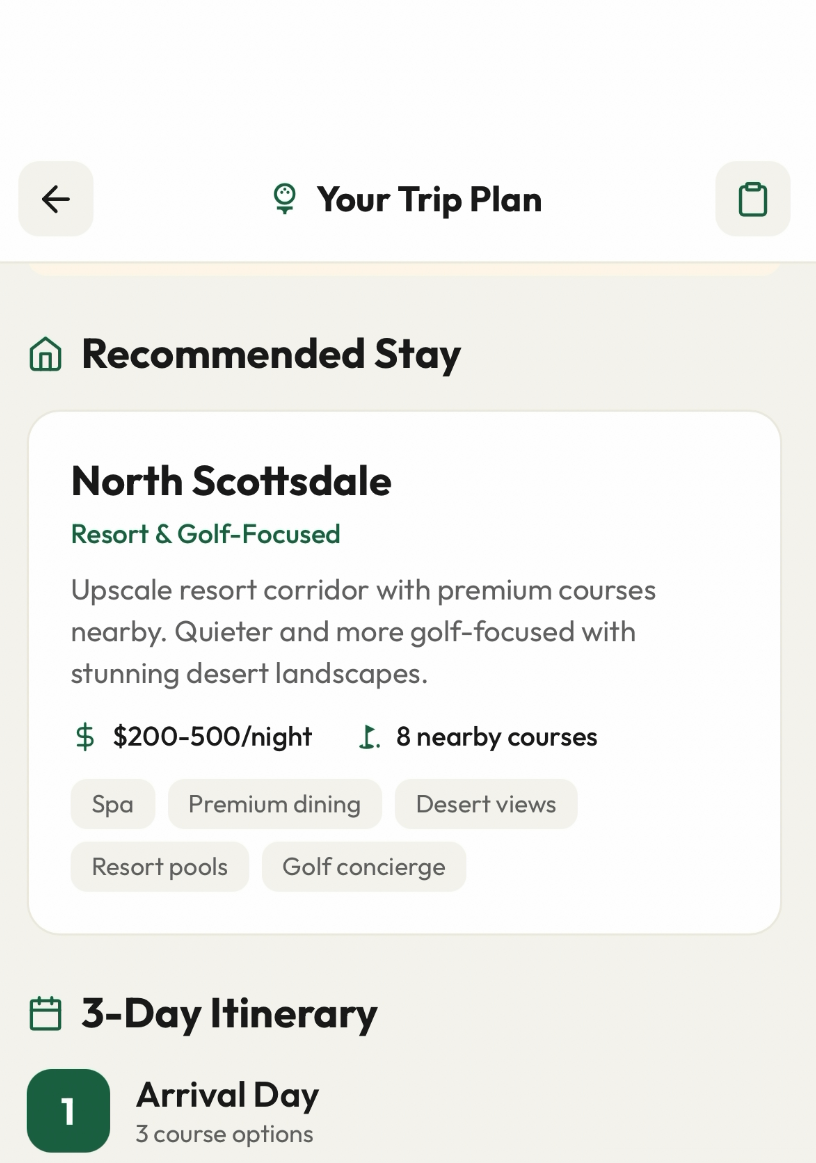This screenshot has width=816, height=1163.
Task: Select the Premium dining tag
Action: click(x=274, y=804)
